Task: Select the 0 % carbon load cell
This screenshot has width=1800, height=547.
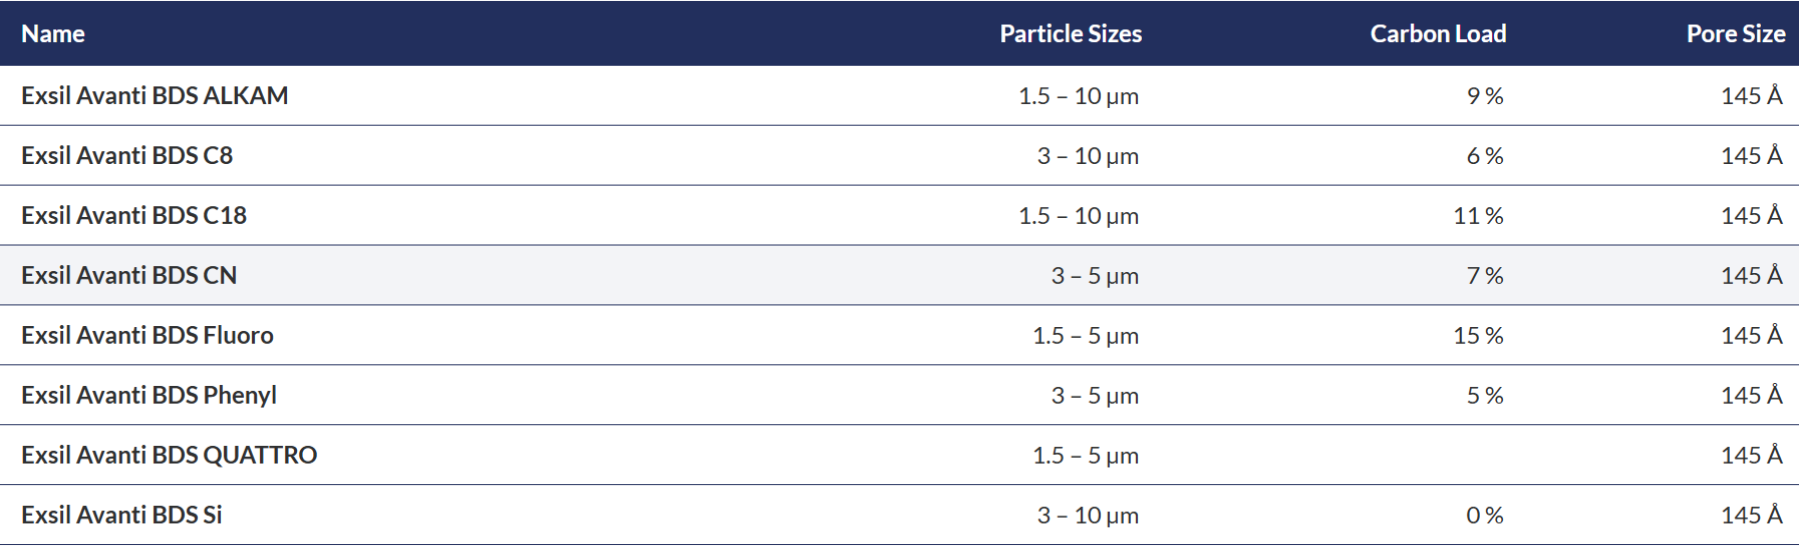Action: click(1485, 516)
